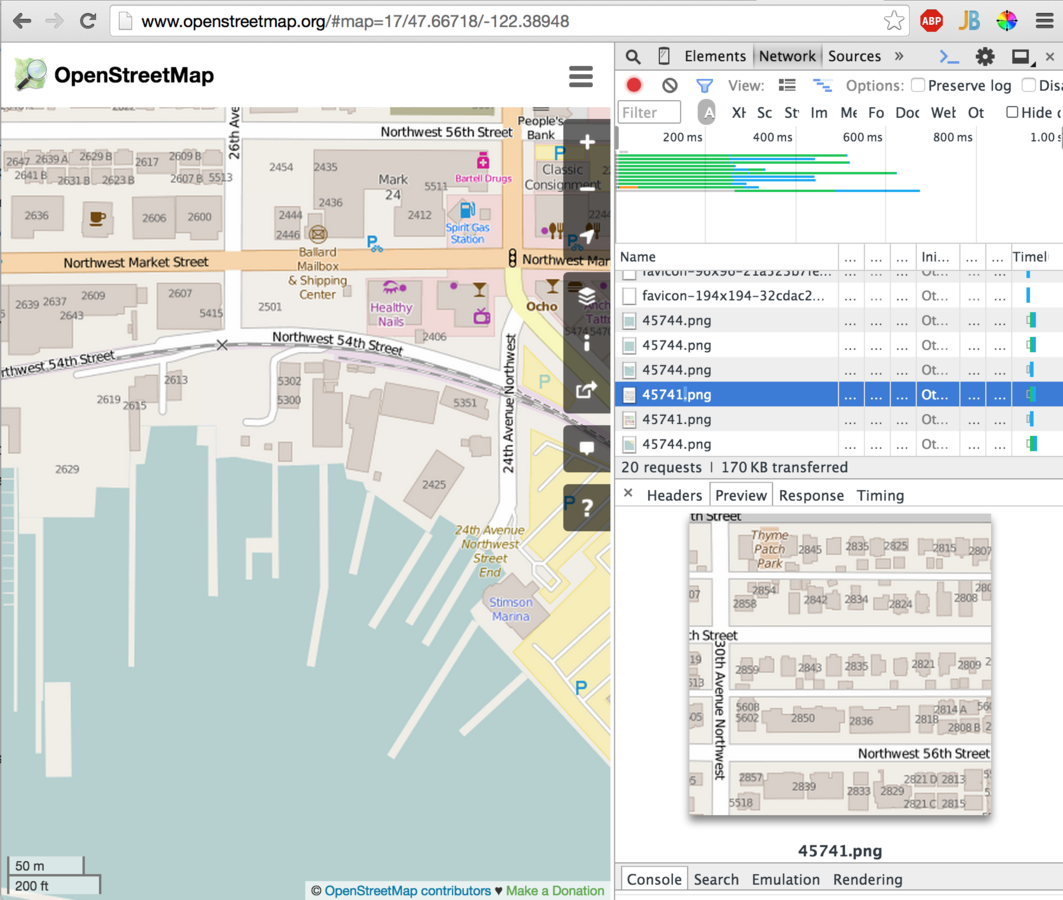The height and width of the screenshot is (900, 1063).
Task: Open the Response tab of request details
Action: click(x=811, y=495)
